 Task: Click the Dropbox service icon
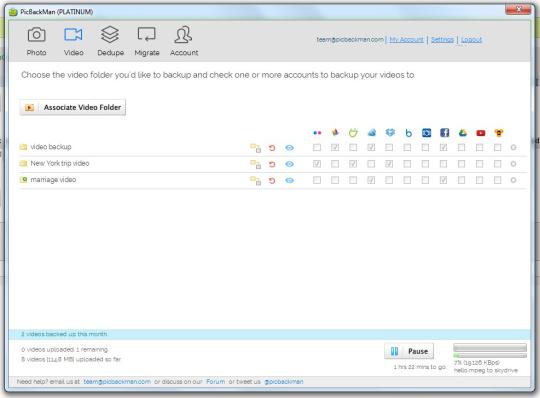pos(390,133)
